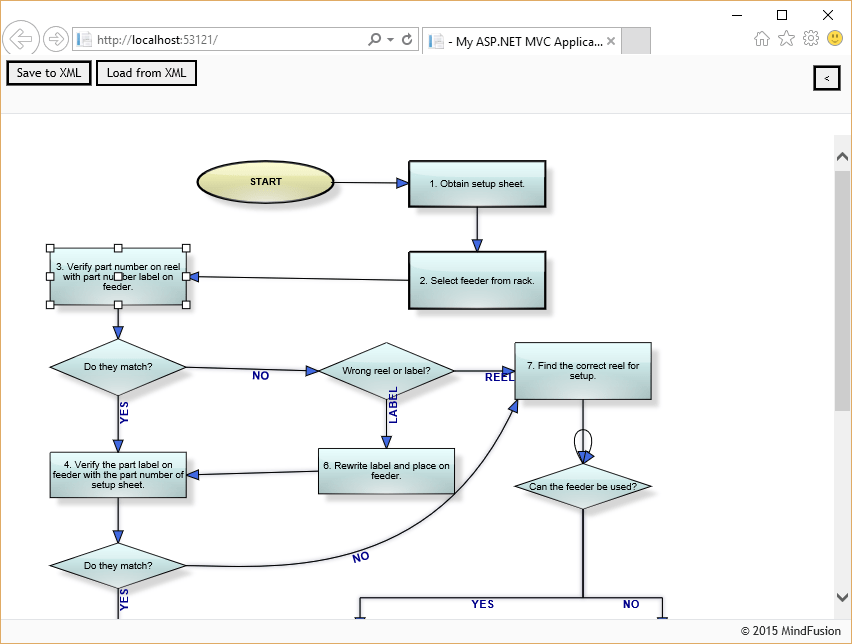The image size is (852, 644).
Task: Click the scrollbar up arrow
Action: click(842, 155)
